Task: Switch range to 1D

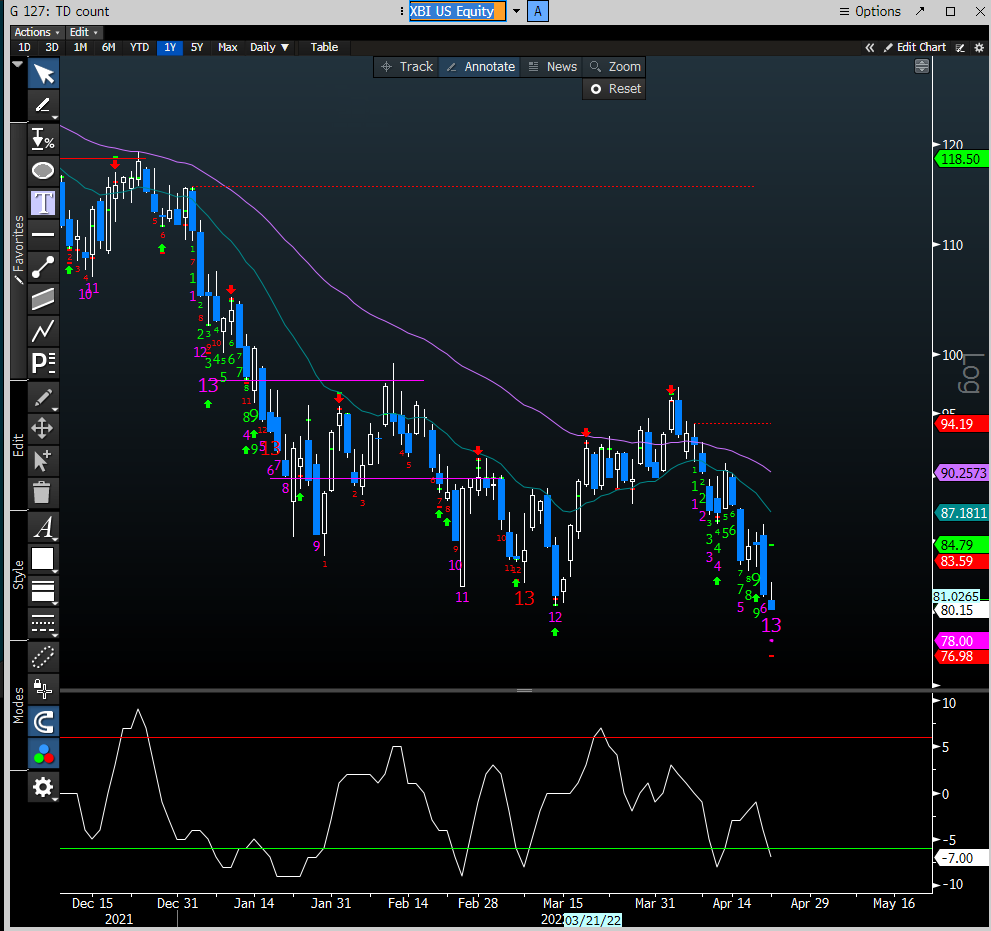Action: (x=24, y=47)
